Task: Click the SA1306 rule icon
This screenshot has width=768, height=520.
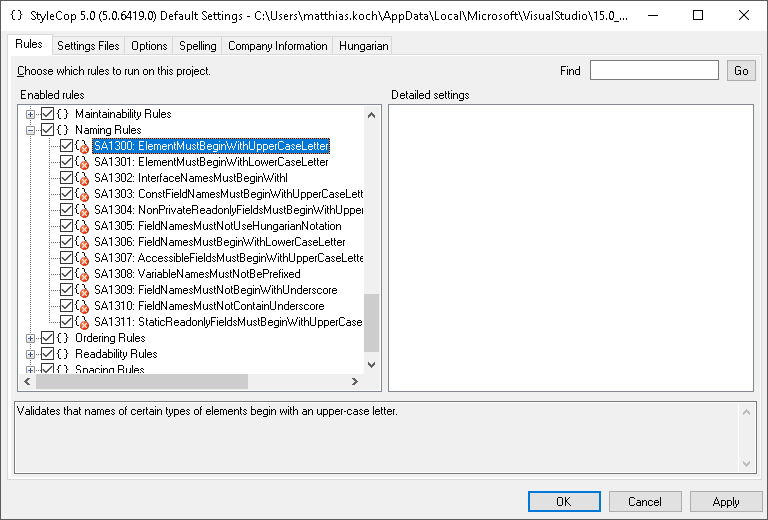Action: click(x=82, y=242)
